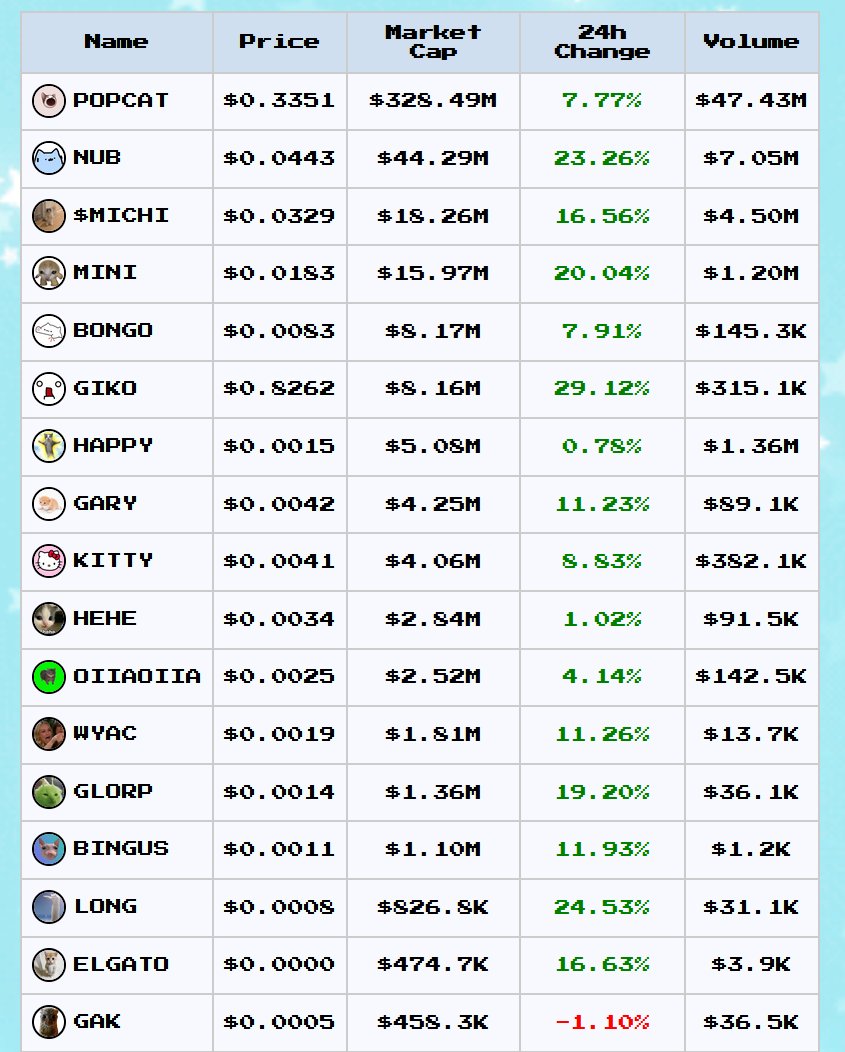Open the ELGATO coin name

(121, 964)
